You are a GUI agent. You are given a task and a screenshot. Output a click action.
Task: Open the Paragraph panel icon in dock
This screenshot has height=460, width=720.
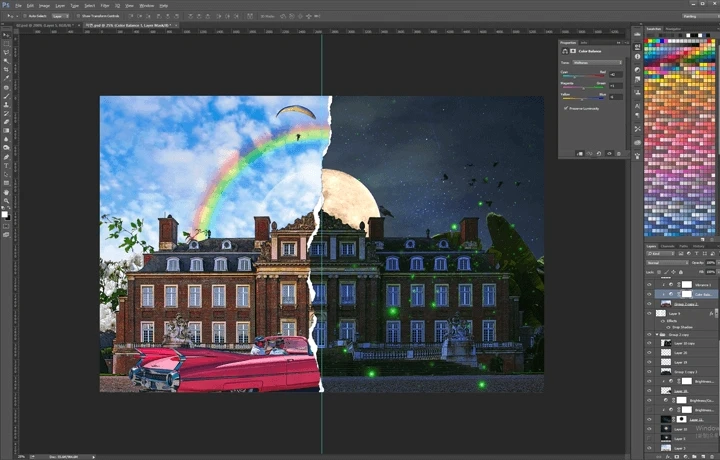pyautogui.click(x=637, y=116)
